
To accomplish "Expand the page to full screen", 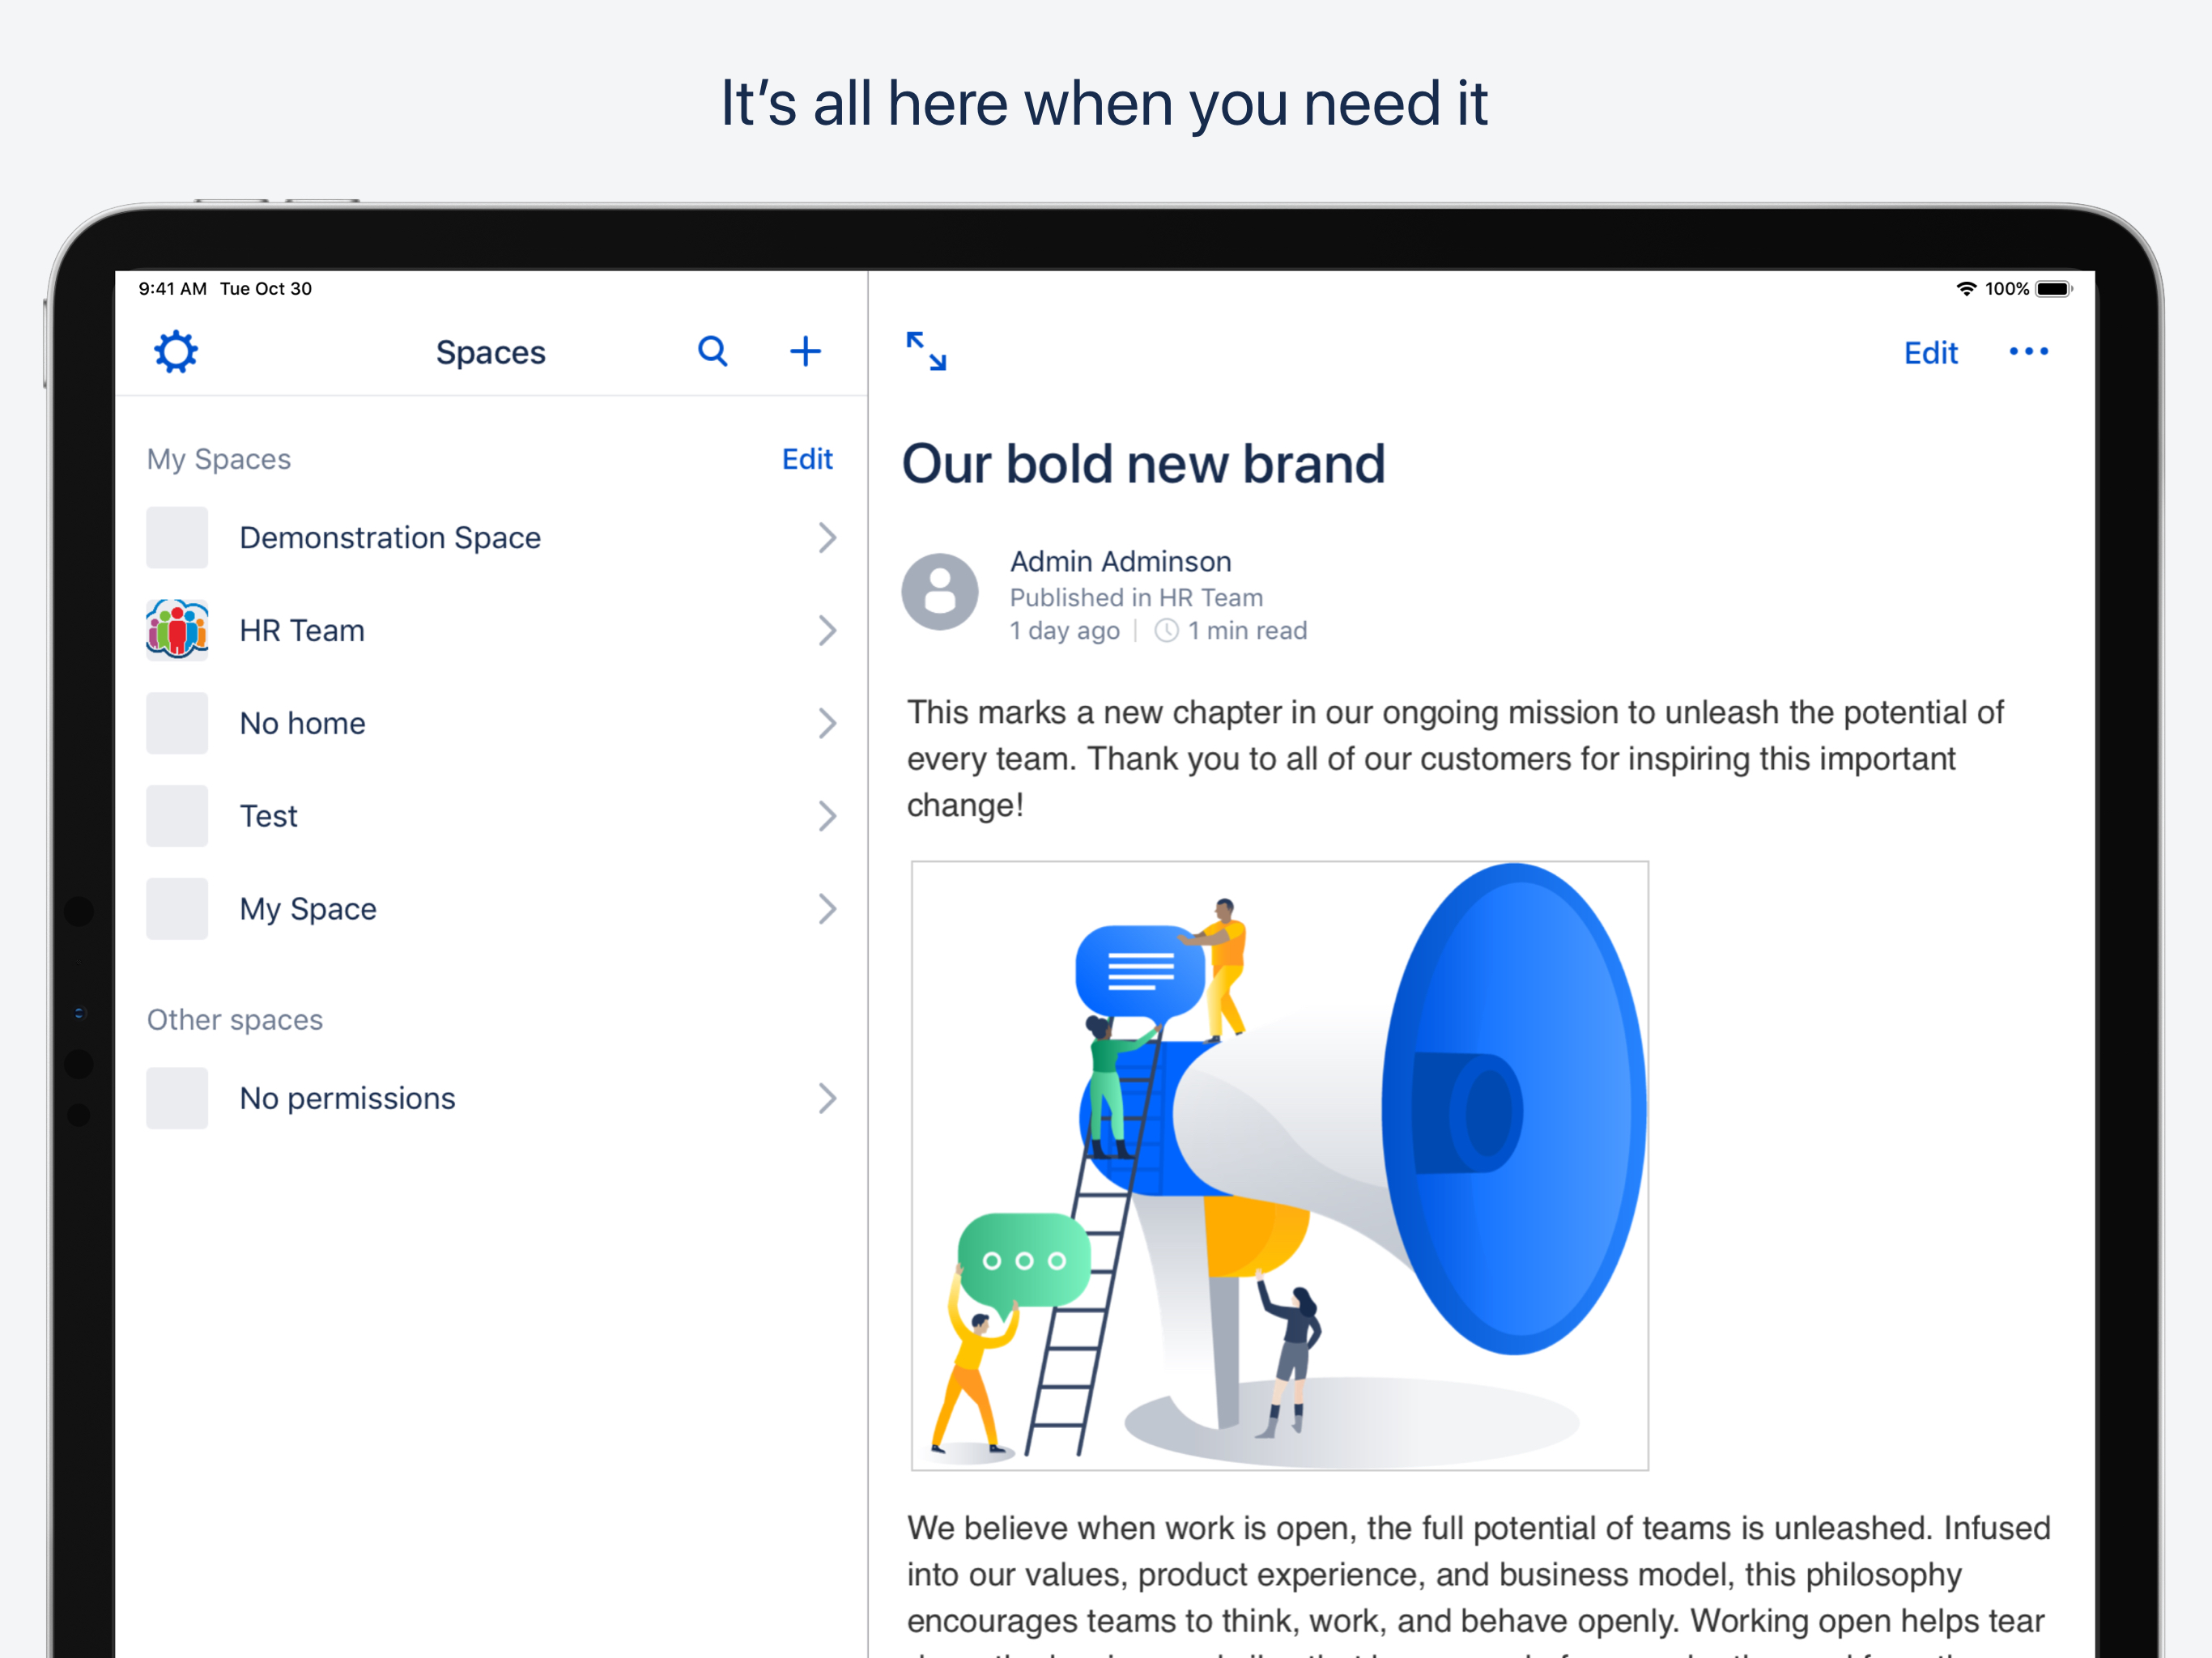I will [x=926, y=351].
